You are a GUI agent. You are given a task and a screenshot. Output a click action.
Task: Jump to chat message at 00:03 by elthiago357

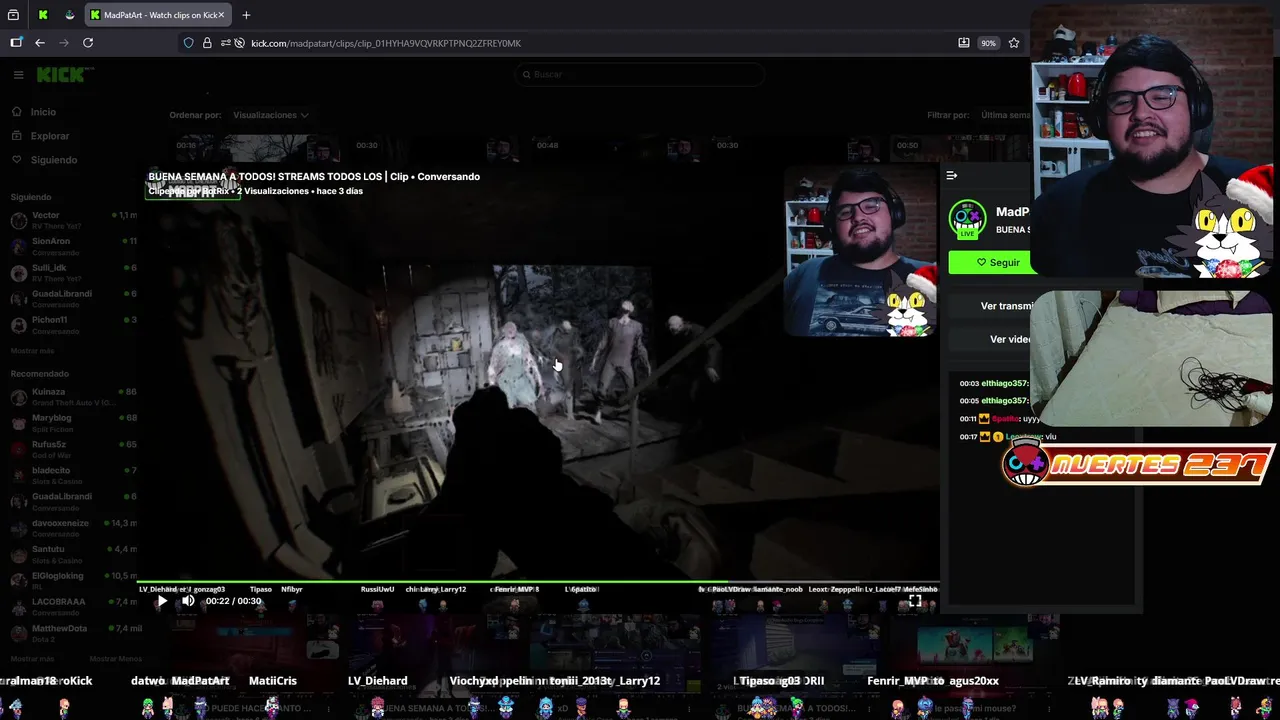pos(994,383)
